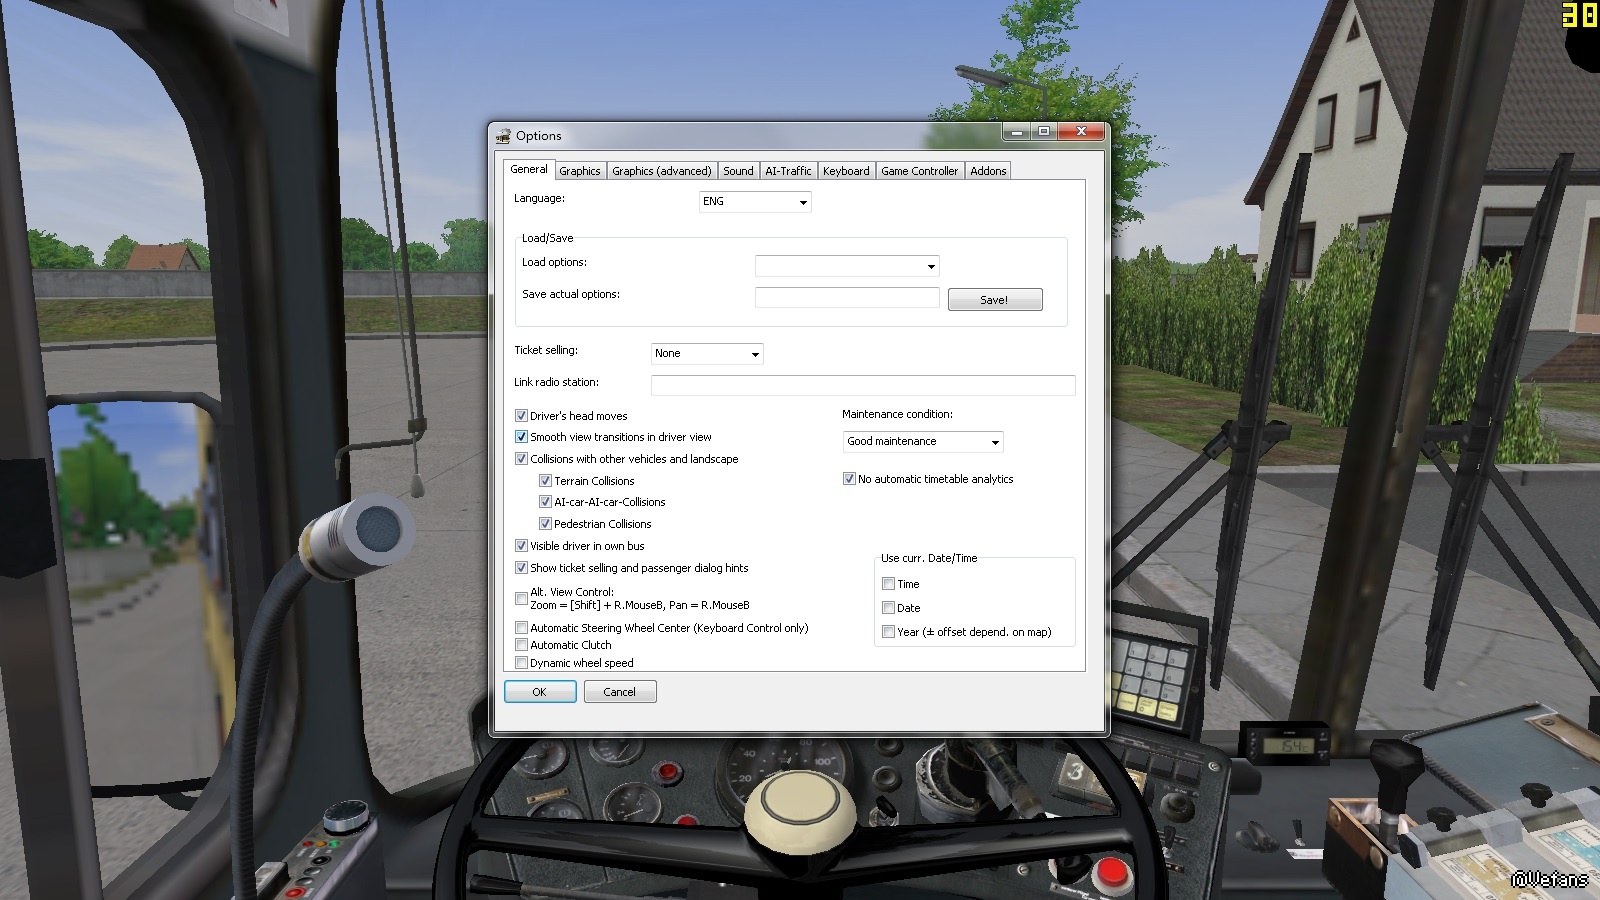1600x900 pixels.
Task: Open Maintenance condition dropdown
Action: pyautogui.click(x=922, y=442)
